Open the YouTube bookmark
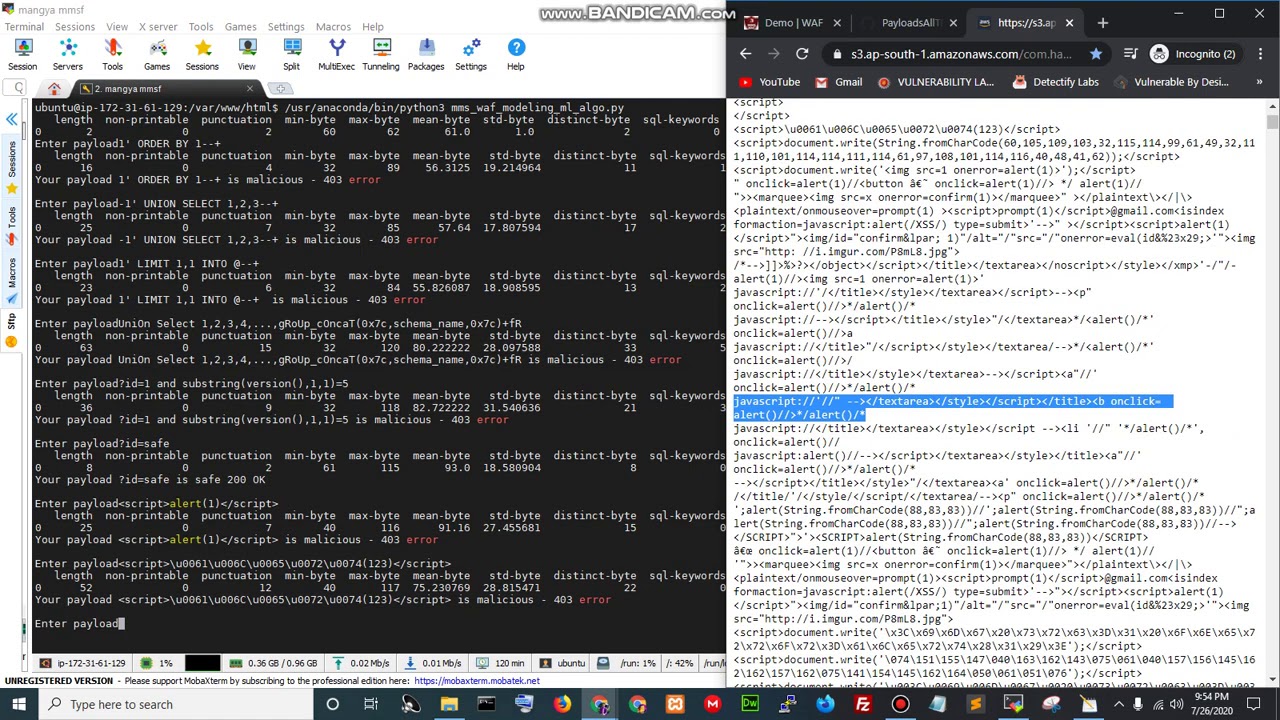 coord(769,82)
